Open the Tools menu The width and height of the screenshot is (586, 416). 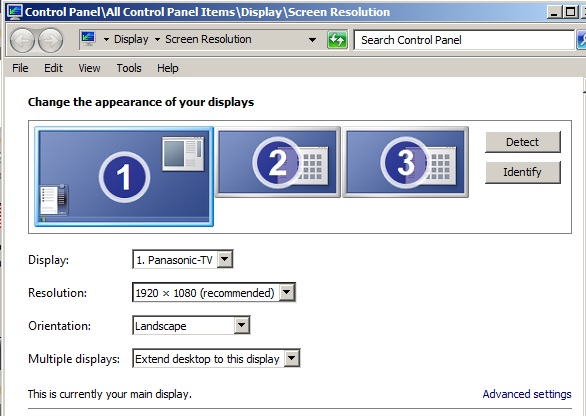(x=129, y=68)
